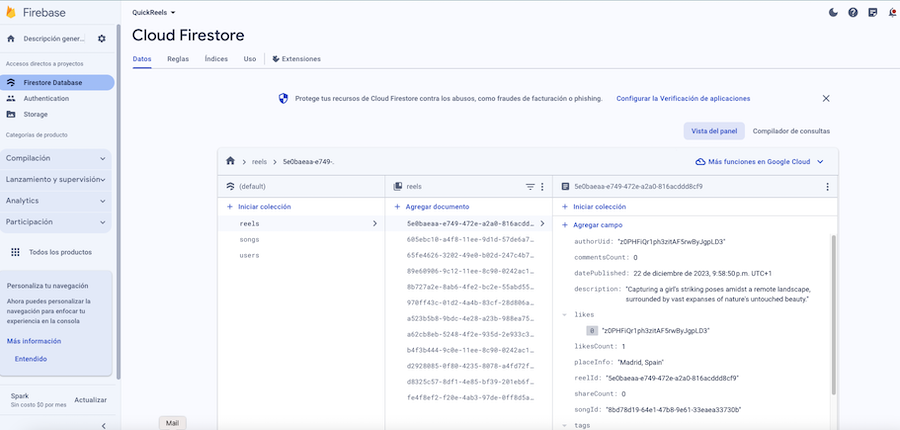Click the home icon beside Descripción general

coord(10,38)
